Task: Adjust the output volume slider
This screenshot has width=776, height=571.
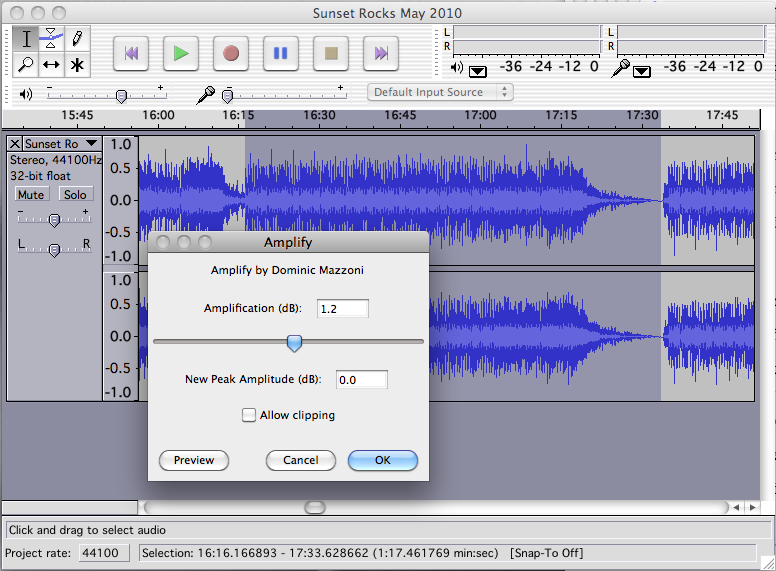Action: (121, 95)
